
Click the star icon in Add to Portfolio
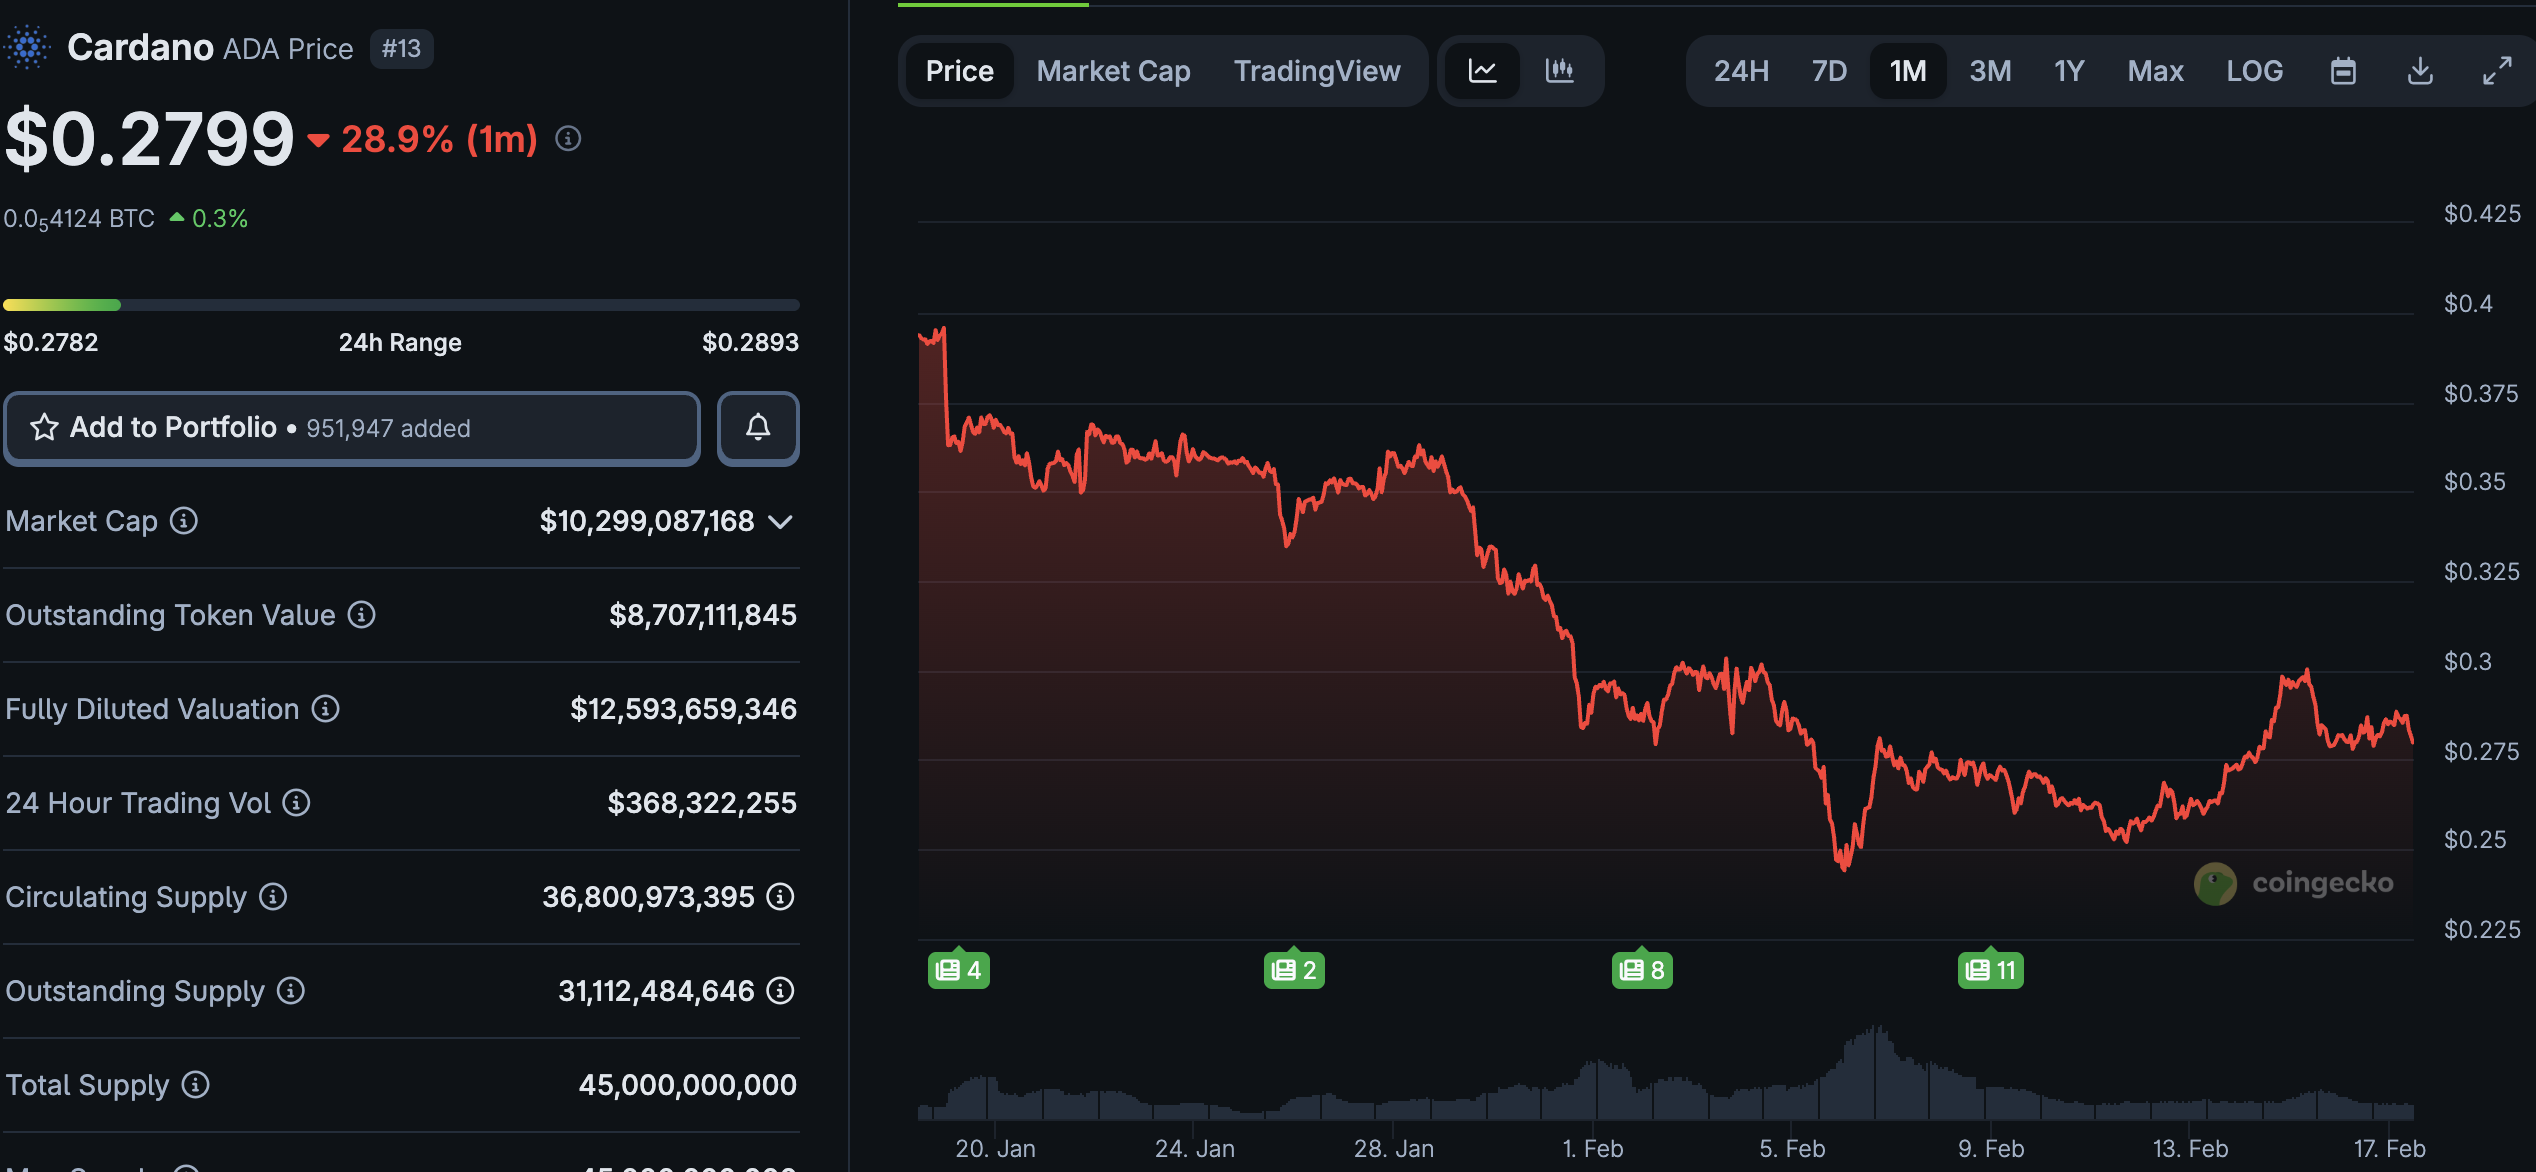pyautogui.click(x=44, y=428)
